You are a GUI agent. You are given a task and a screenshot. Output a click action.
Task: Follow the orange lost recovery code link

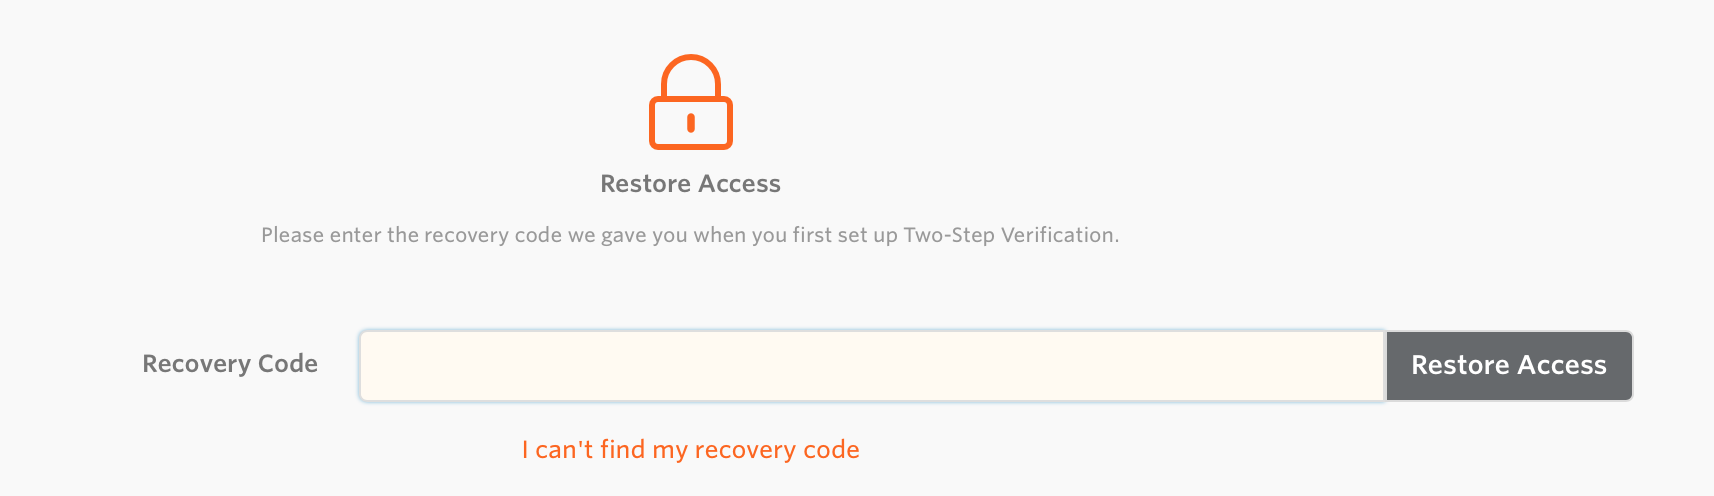(x=690, y=450)
